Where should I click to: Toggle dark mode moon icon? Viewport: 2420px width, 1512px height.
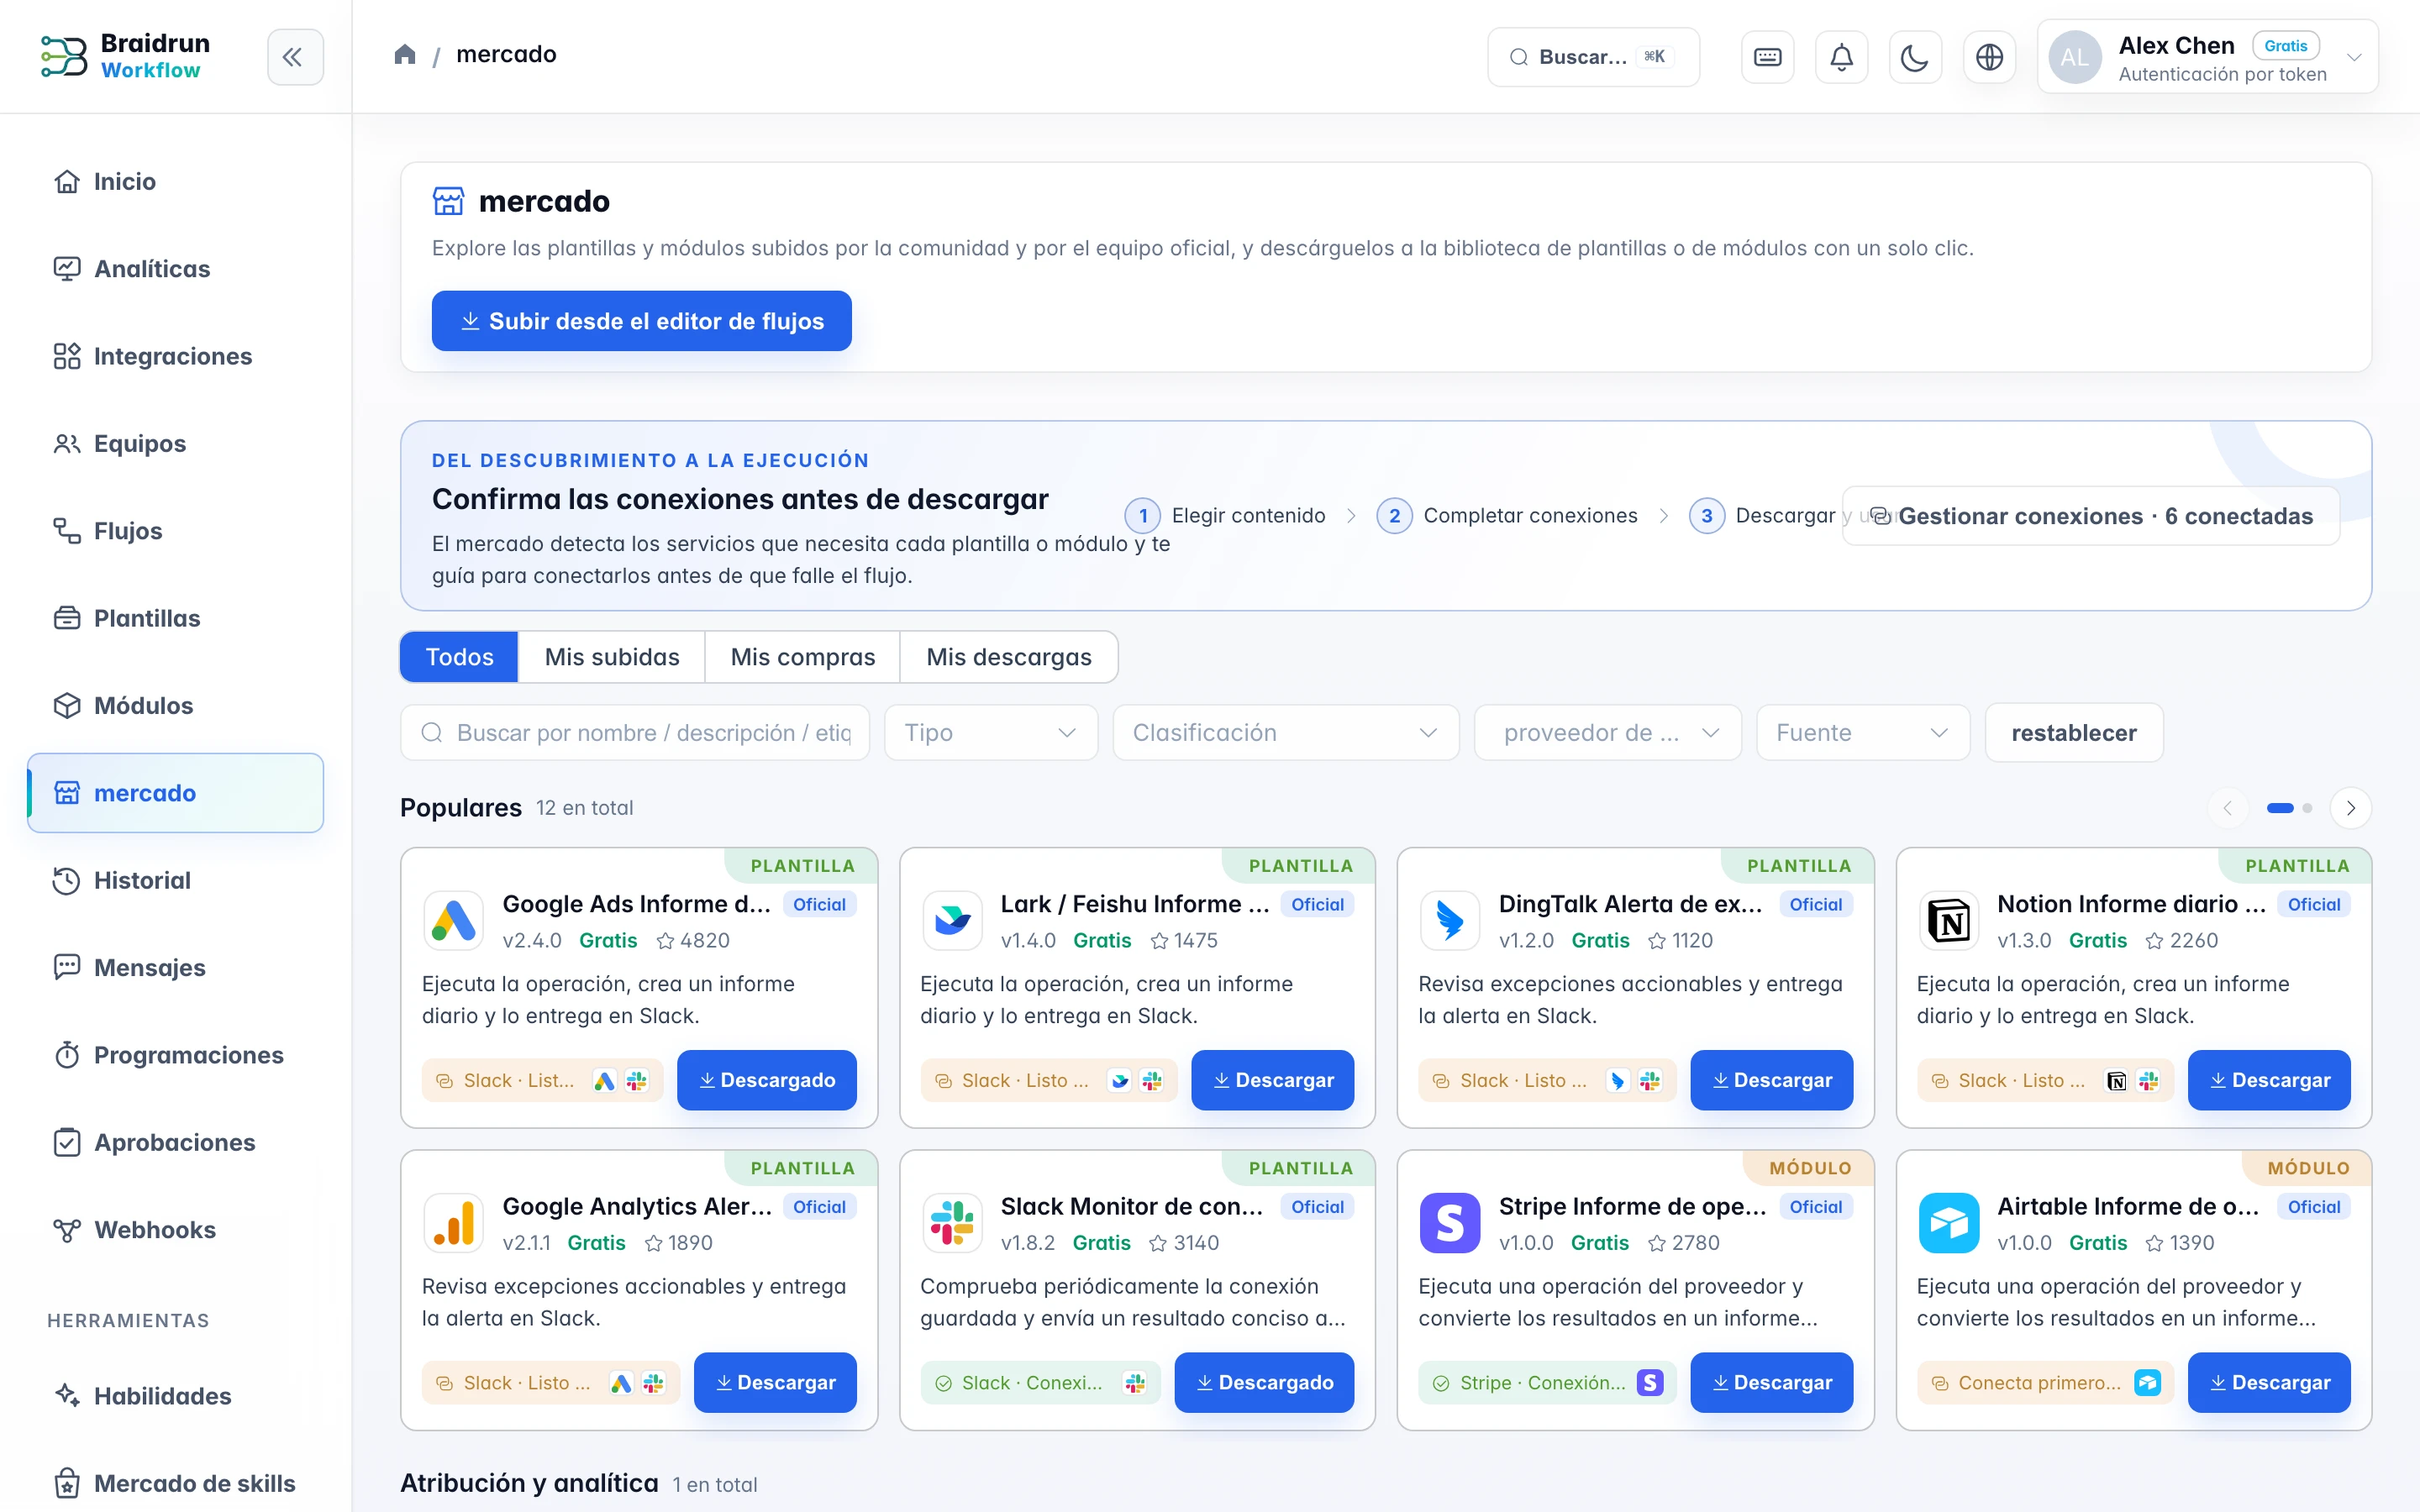click(x=1915, y=57)
